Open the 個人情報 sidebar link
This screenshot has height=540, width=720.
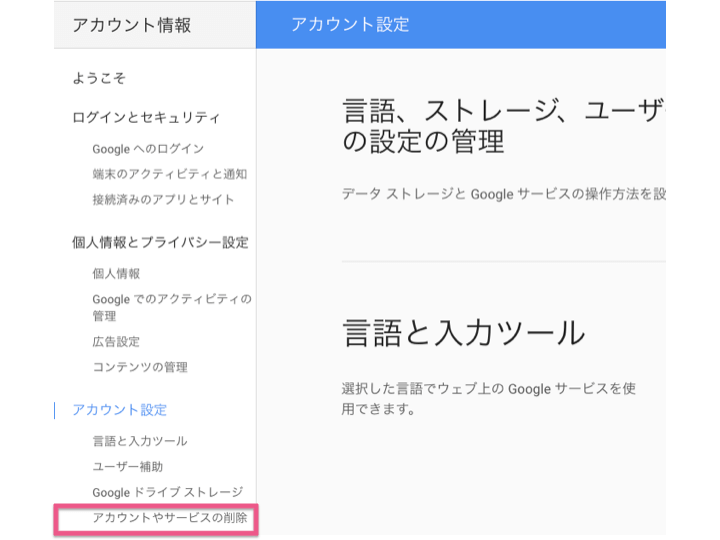pyautogui.click(x=116, y=274)
